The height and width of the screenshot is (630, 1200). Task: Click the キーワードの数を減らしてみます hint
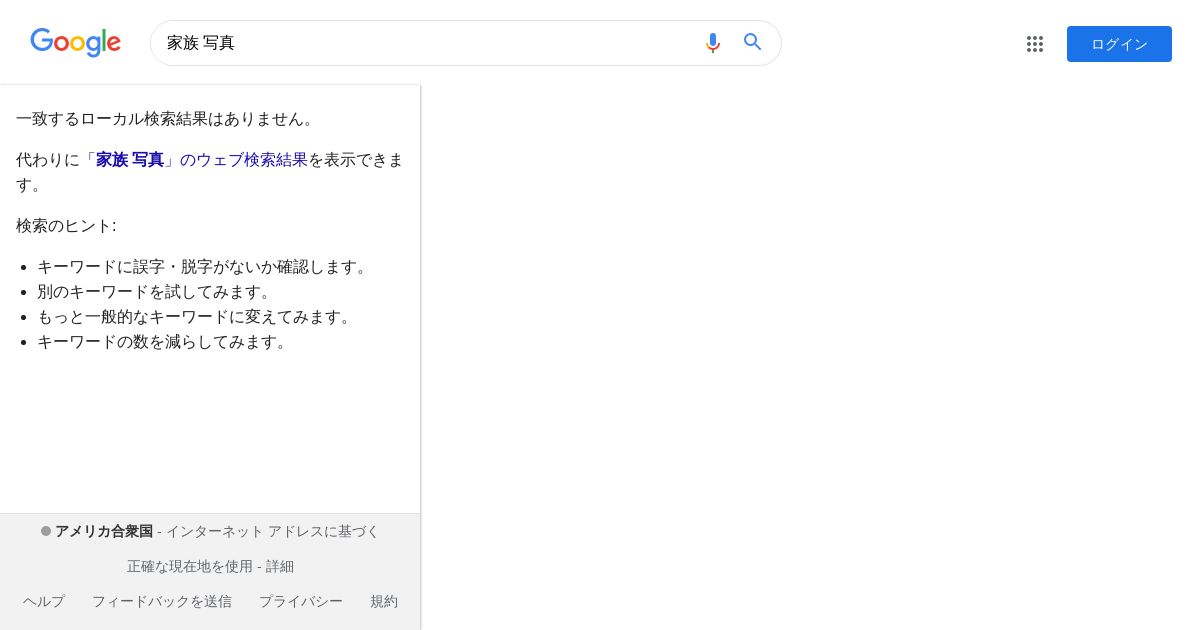[x=165, y=342]
